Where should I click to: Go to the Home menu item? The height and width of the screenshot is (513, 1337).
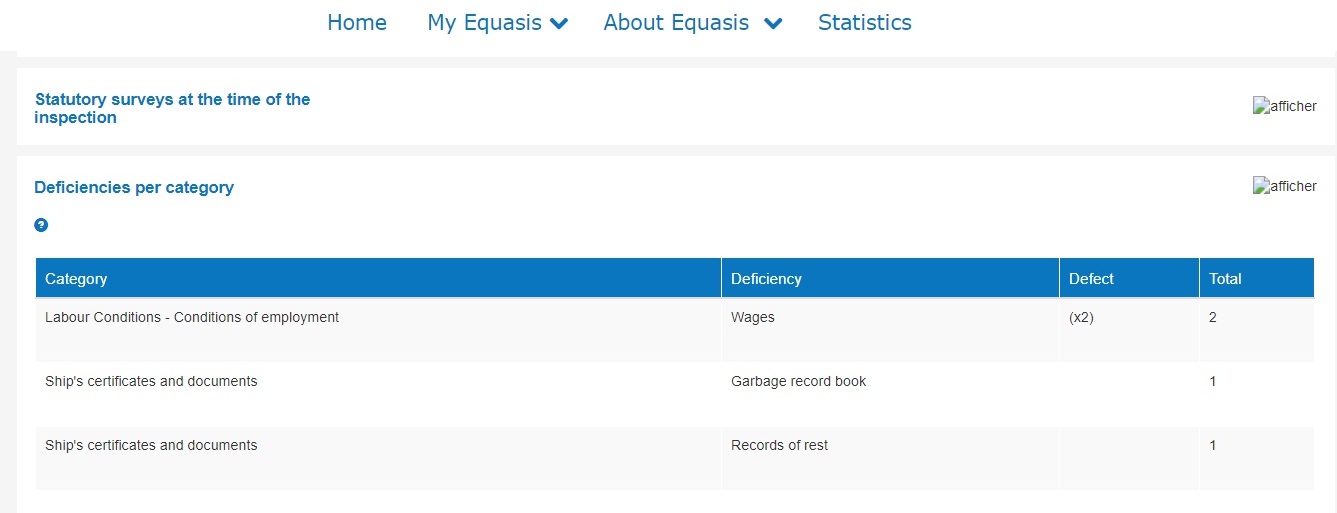pyautogui.click(x=357, y=22)
